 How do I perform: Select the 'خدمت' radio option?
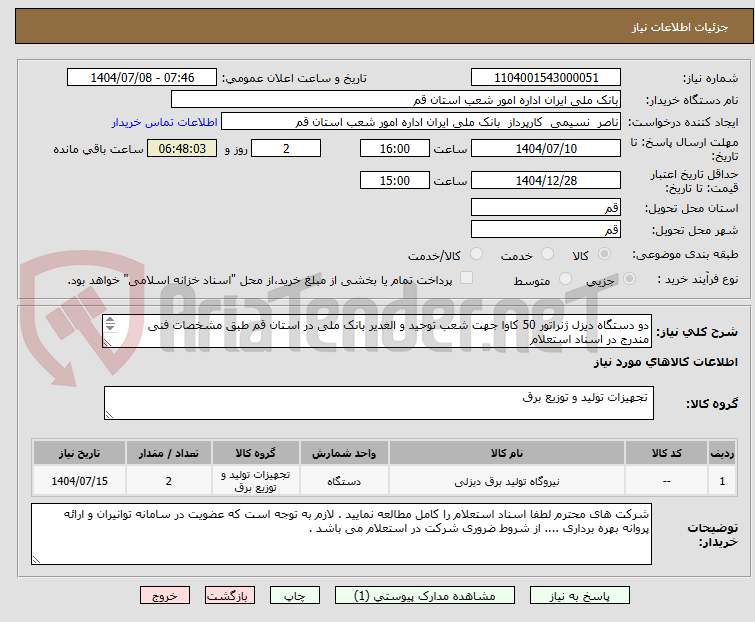click(547, 254)
